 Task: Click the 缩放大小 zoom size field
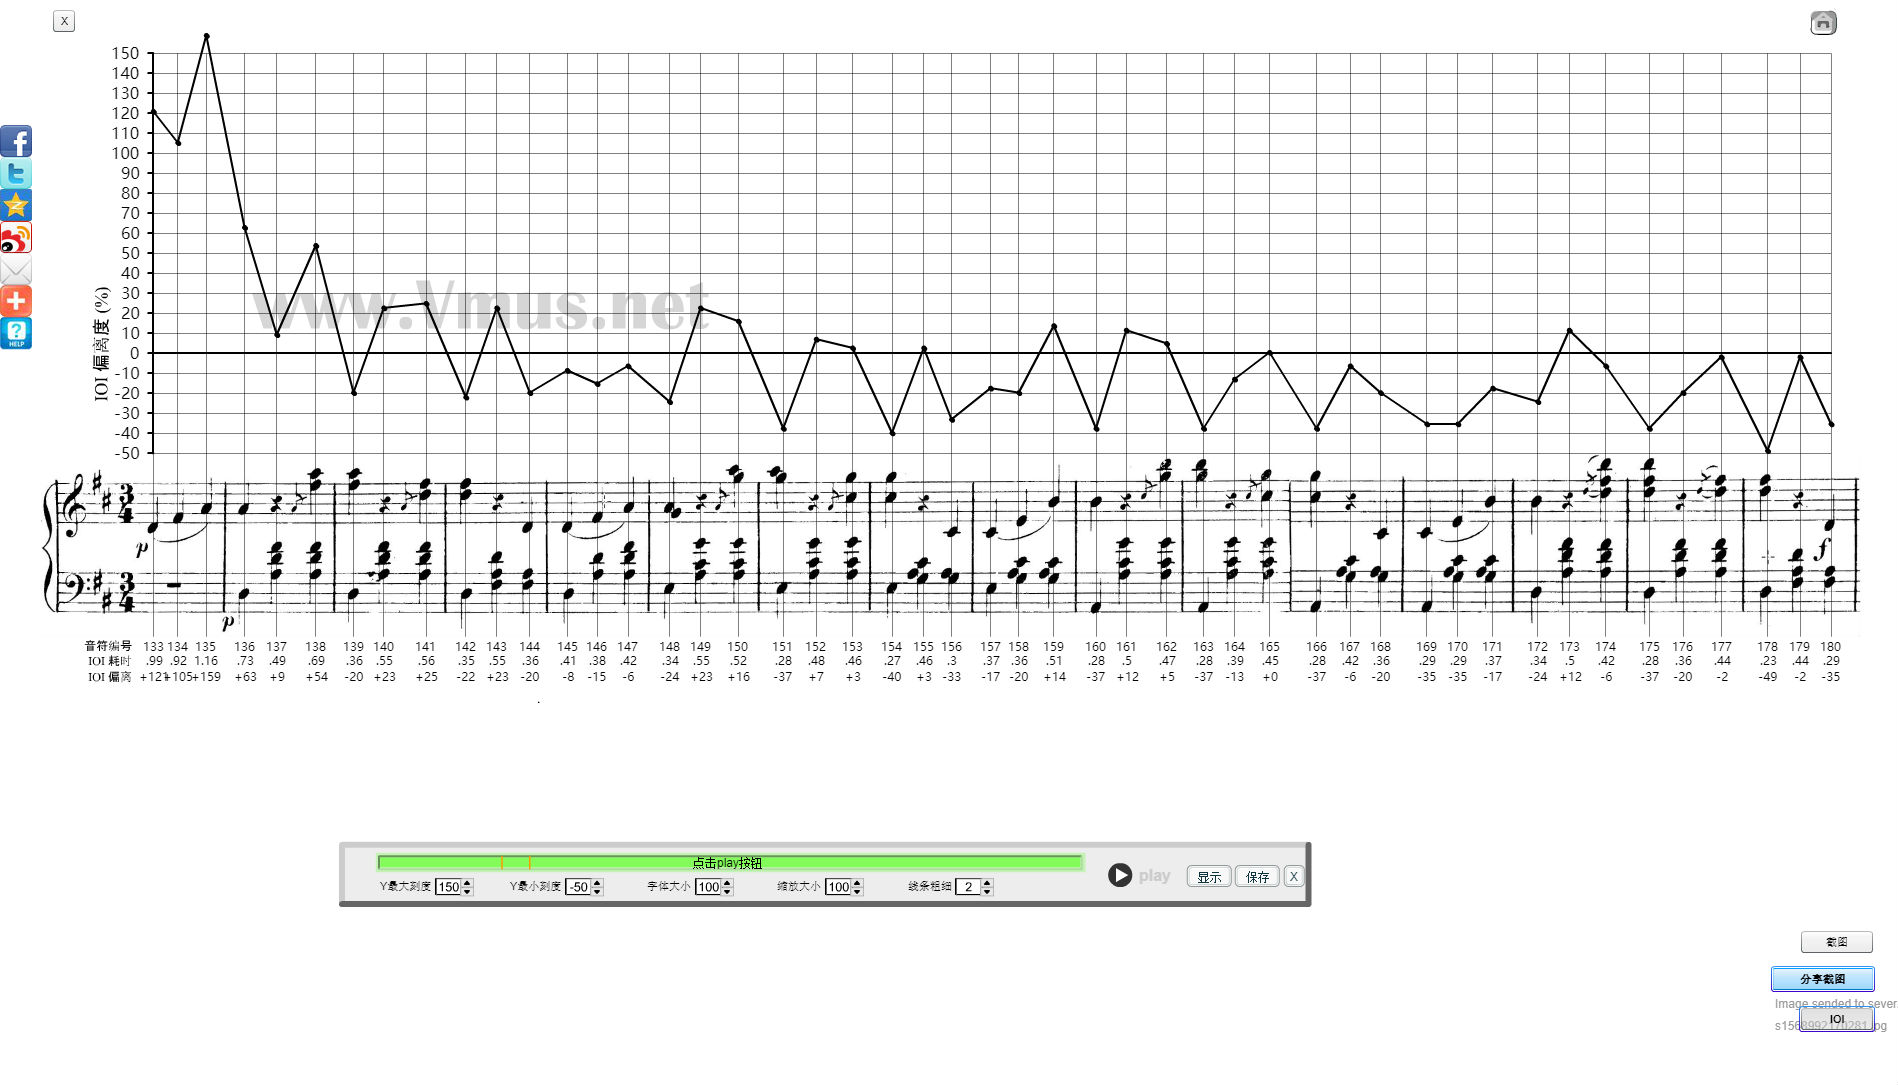click(x=838, y=887)
